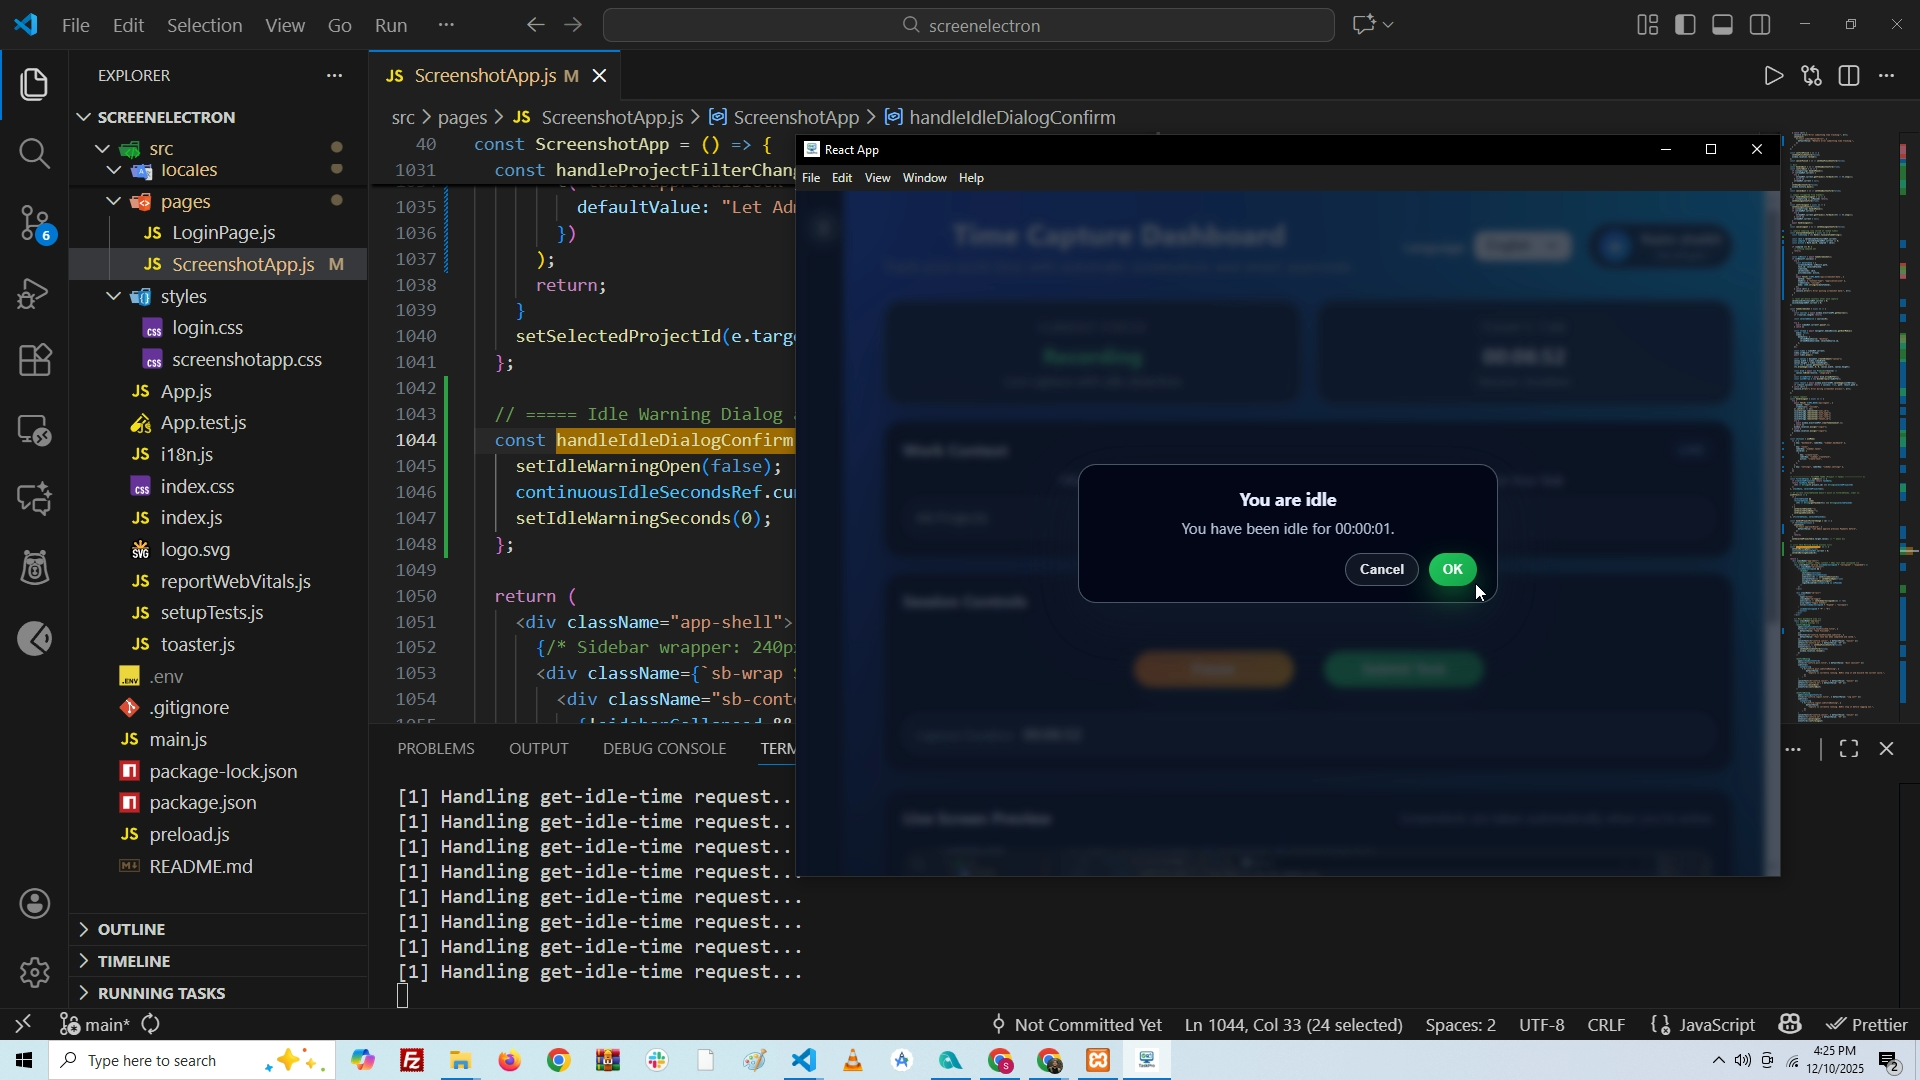Click Split Editor Right icon

click(x=1849, y=76)
